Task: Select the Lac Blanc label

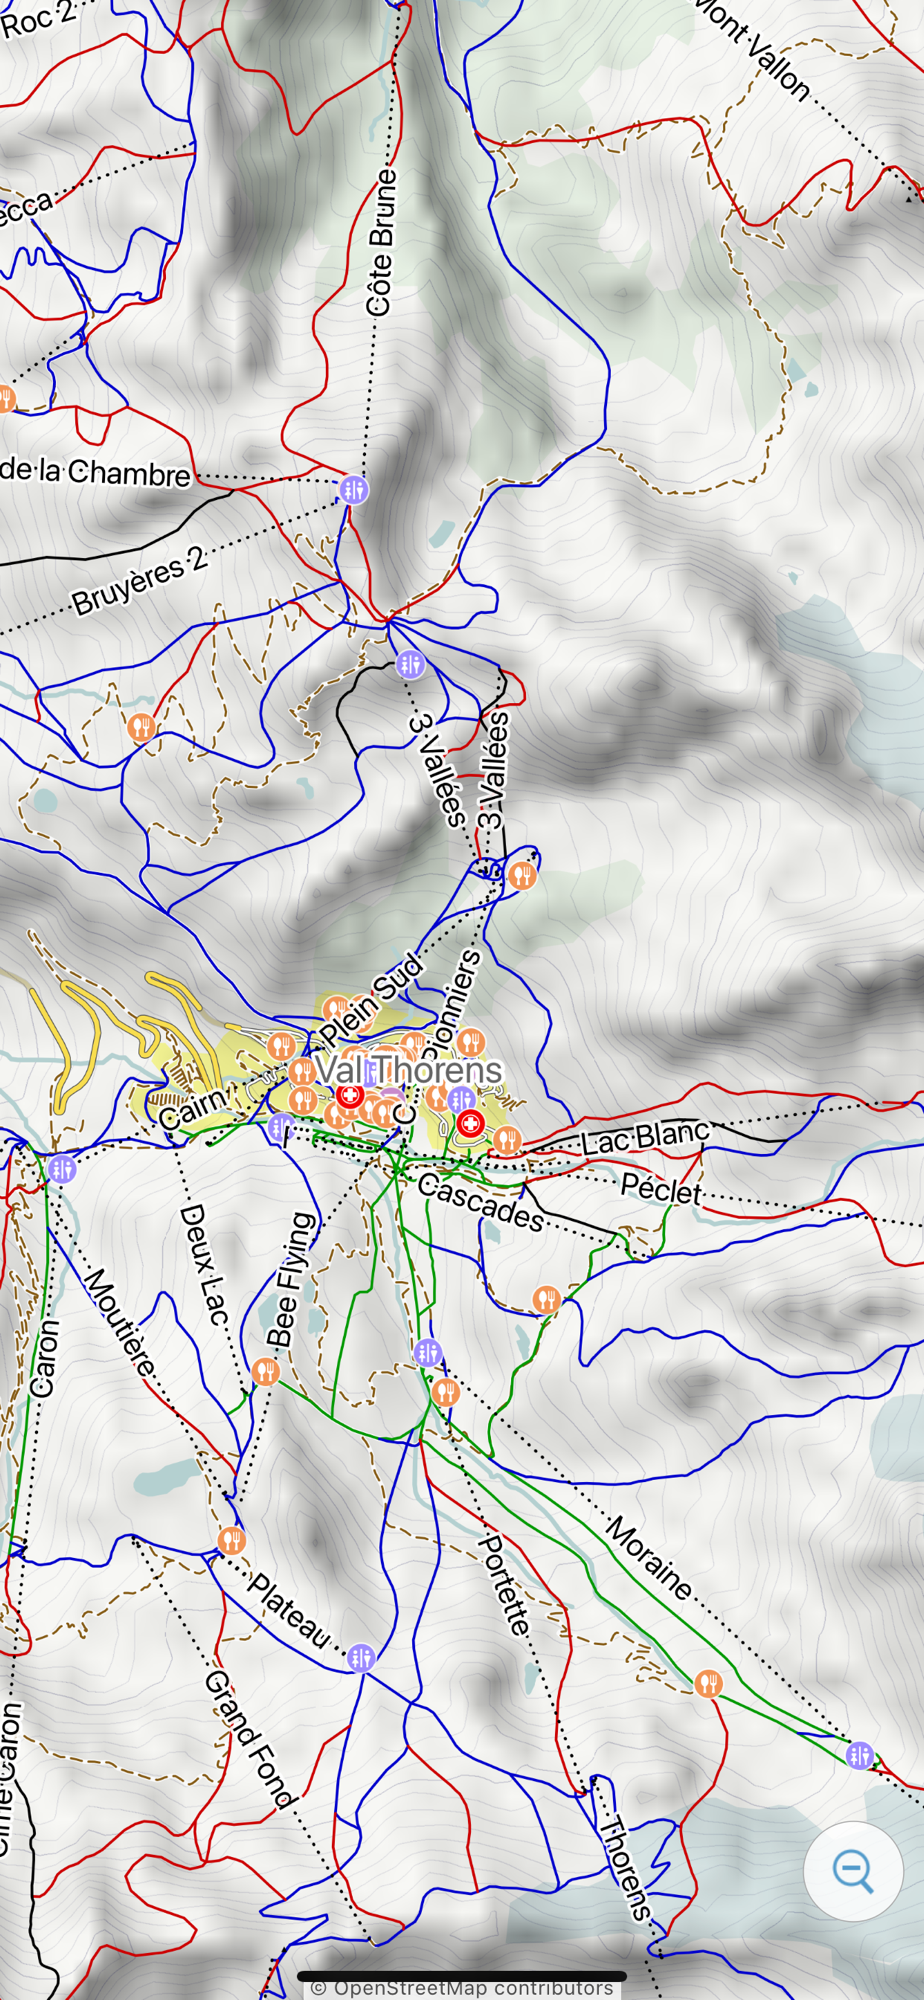Action: [x=646, y=1138]
